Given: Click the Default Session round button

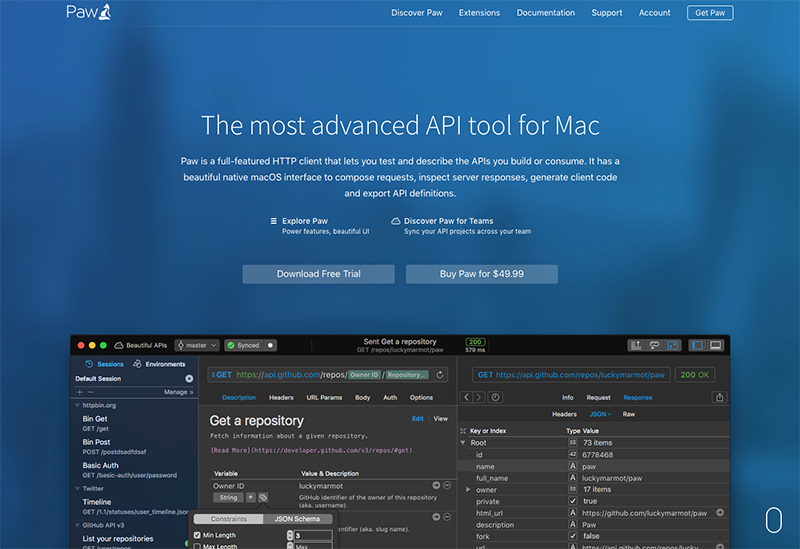Looking at the screenshot, I should coord(189,379).
